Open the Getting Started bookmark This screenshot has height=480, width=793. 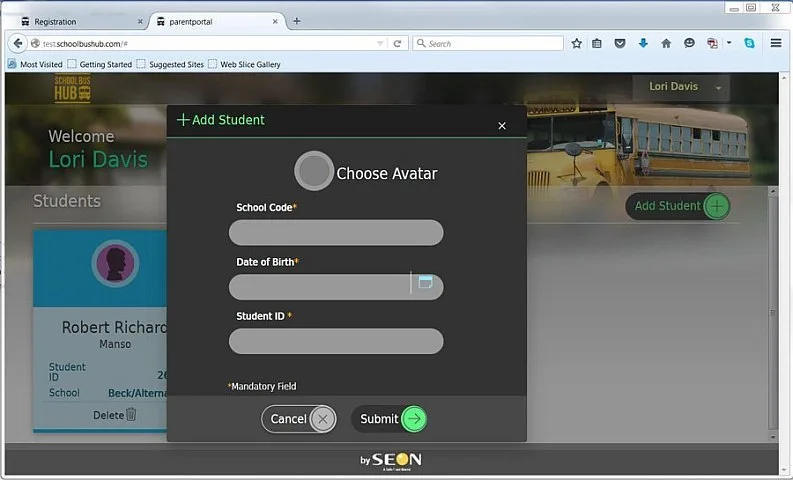[100, 64]
